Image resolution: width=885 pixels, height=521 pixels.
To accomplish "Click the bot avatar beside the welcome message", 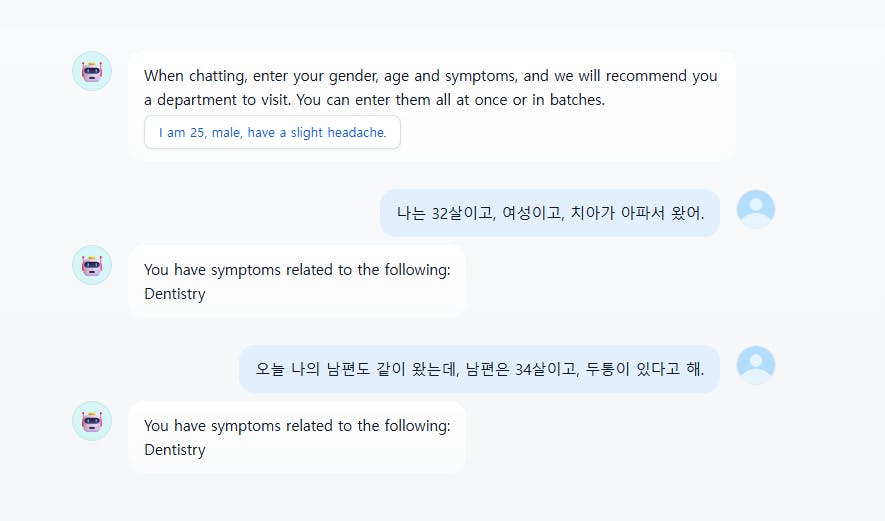I will 92,71.
